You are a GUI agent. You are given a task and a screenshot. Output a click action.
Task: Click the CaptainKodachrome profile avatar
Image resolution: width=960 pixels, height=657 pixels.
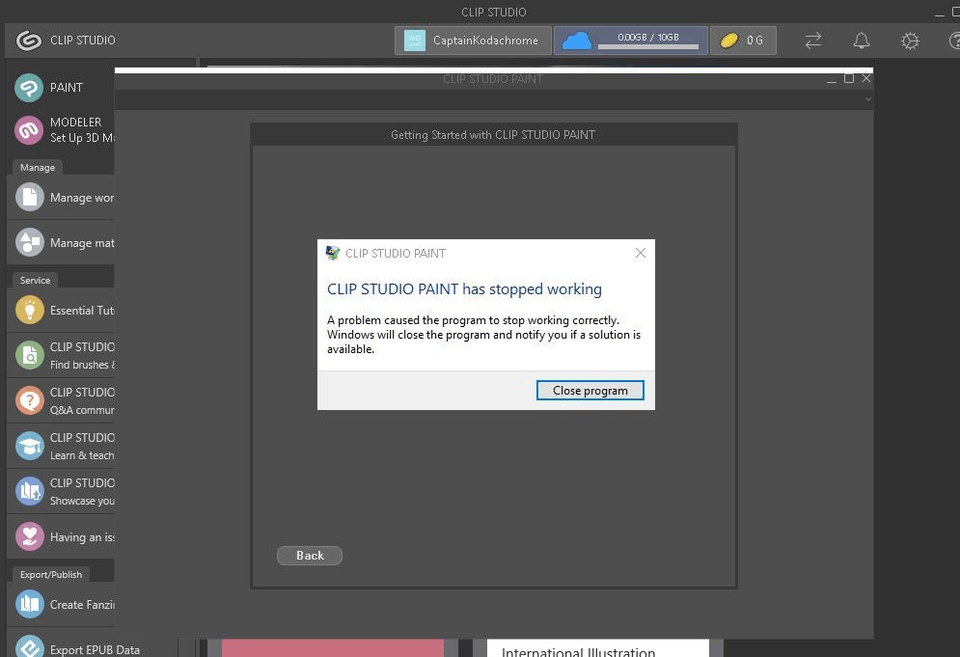(414, 40)
